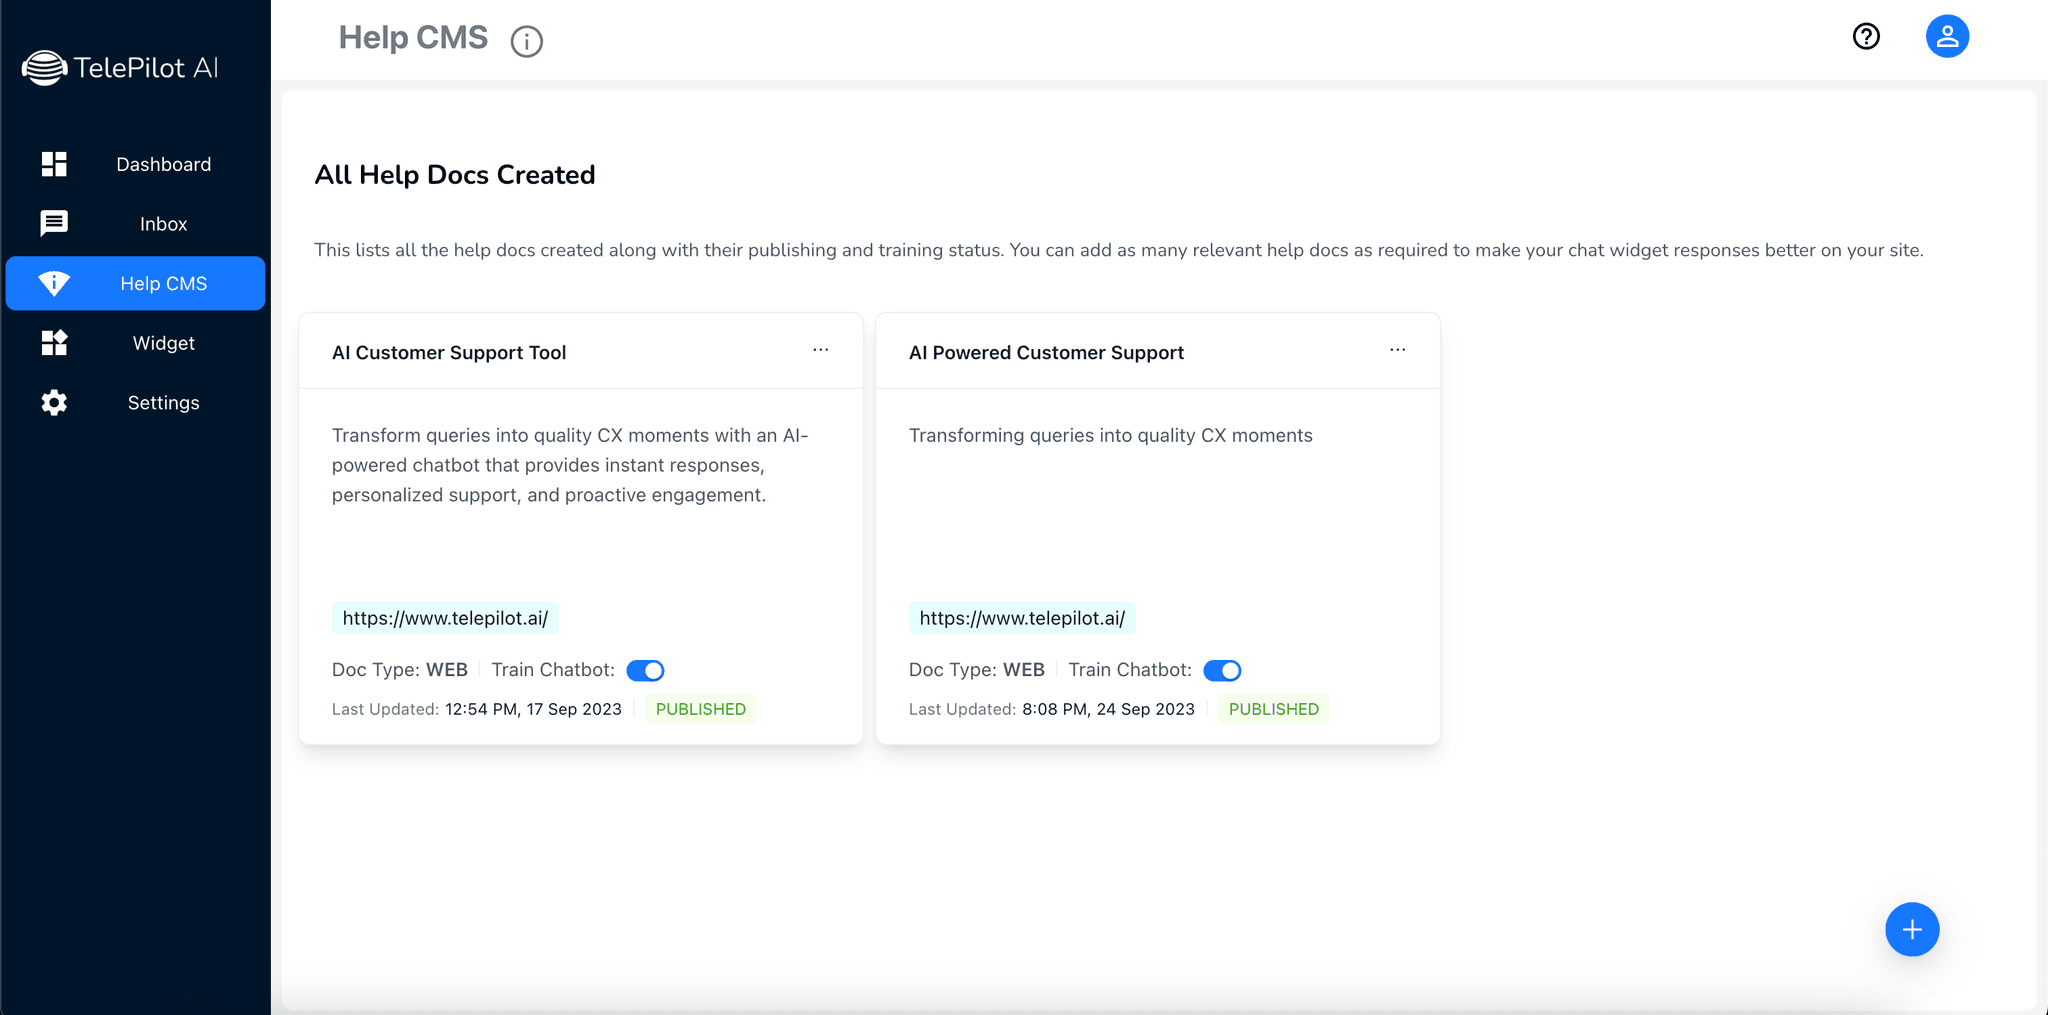Screen dimensions: 2048x1015
Task: Click the info icon beside Help CMS
Action: coord(526,42)
